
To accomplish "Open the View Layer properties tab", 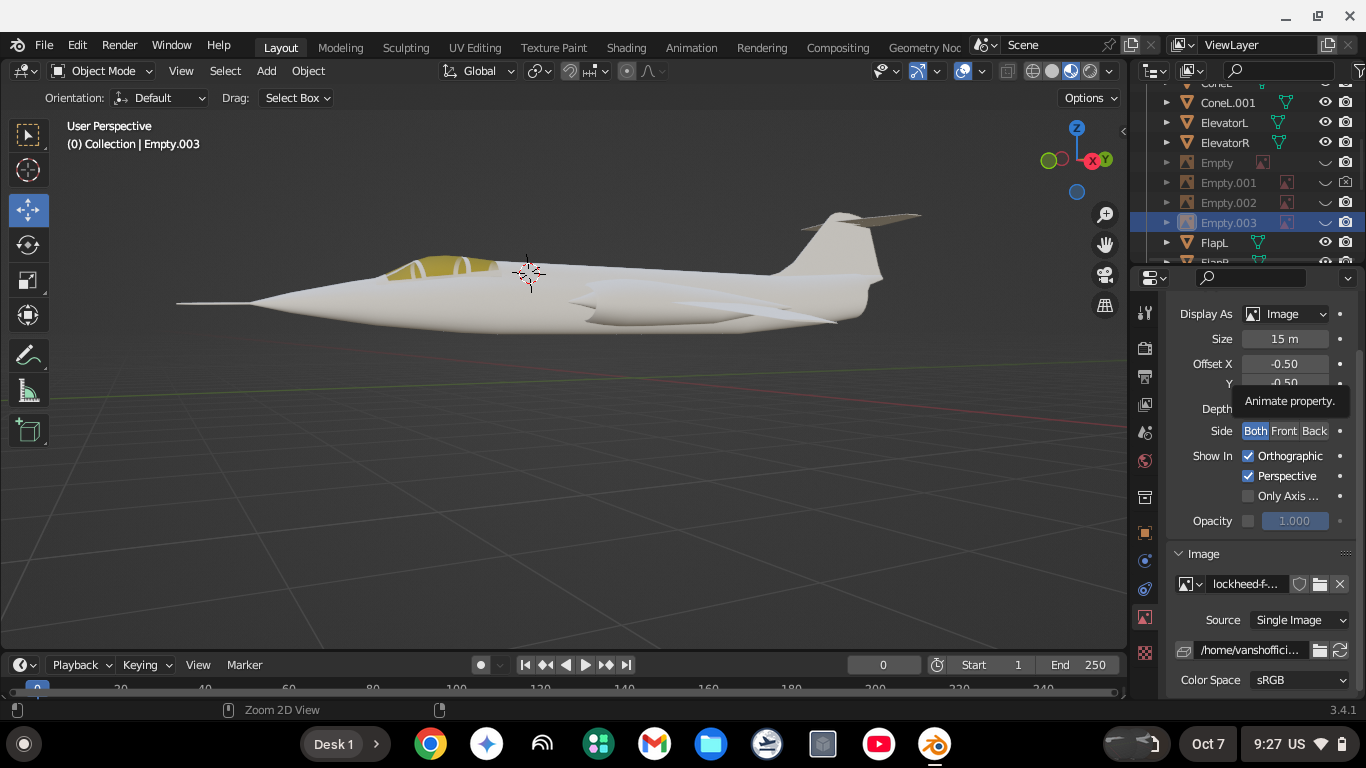I will click(1145, 404).
